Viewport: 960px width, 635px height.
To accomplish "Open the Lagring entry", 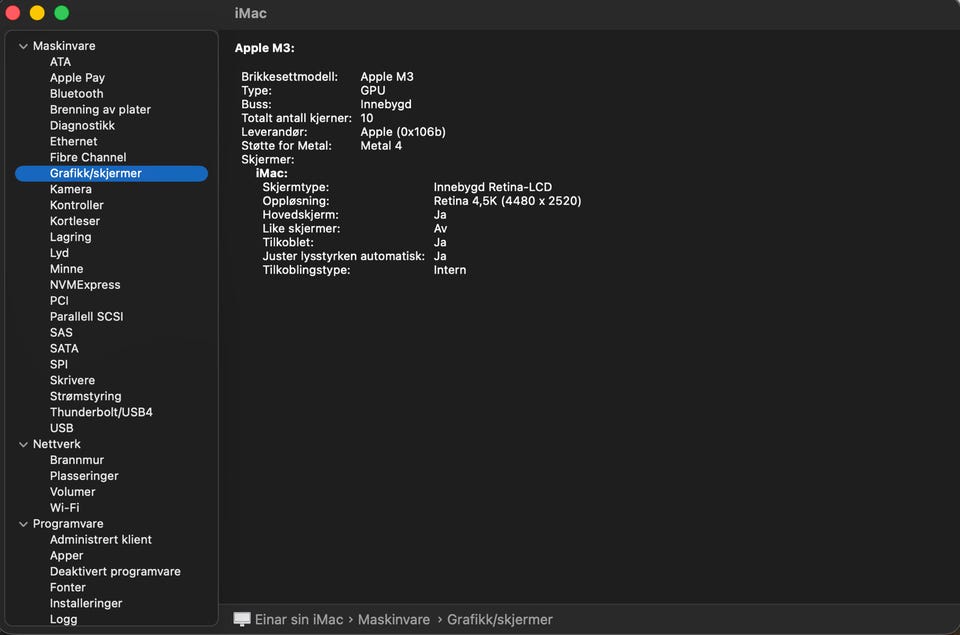I will (x=70, y=237).
